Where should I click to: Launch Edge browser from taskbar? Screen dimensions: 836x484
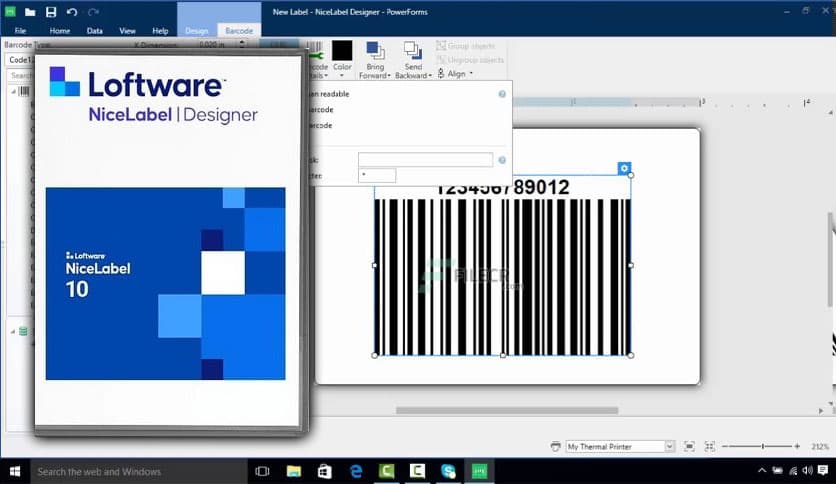[356, 471]
